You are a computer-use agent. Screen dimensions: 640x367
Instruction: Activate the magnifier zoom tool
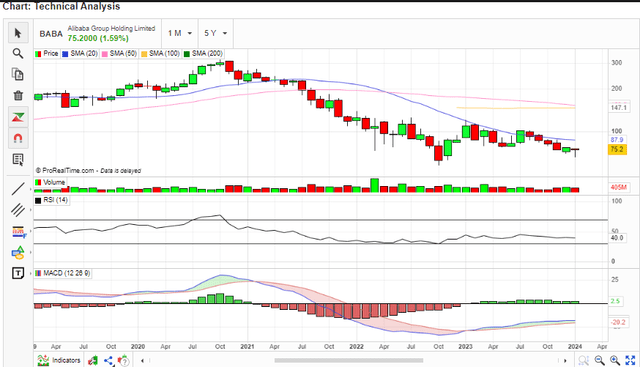(x=18, y=53)
